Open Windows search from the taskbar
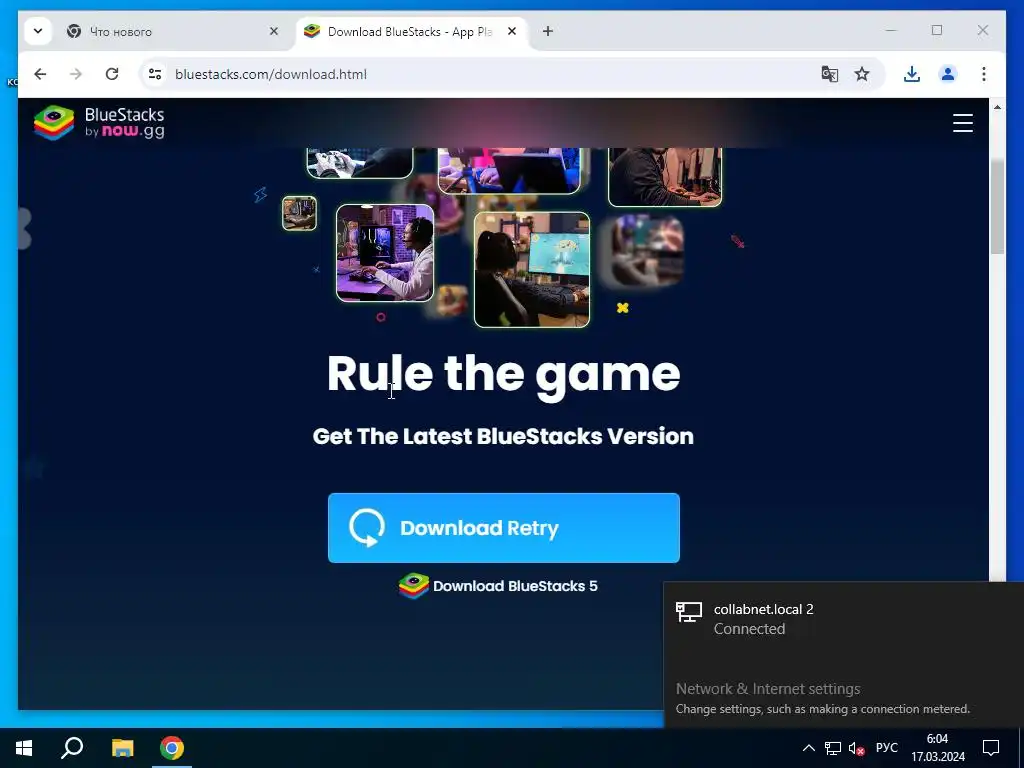 tap(72, 748)
